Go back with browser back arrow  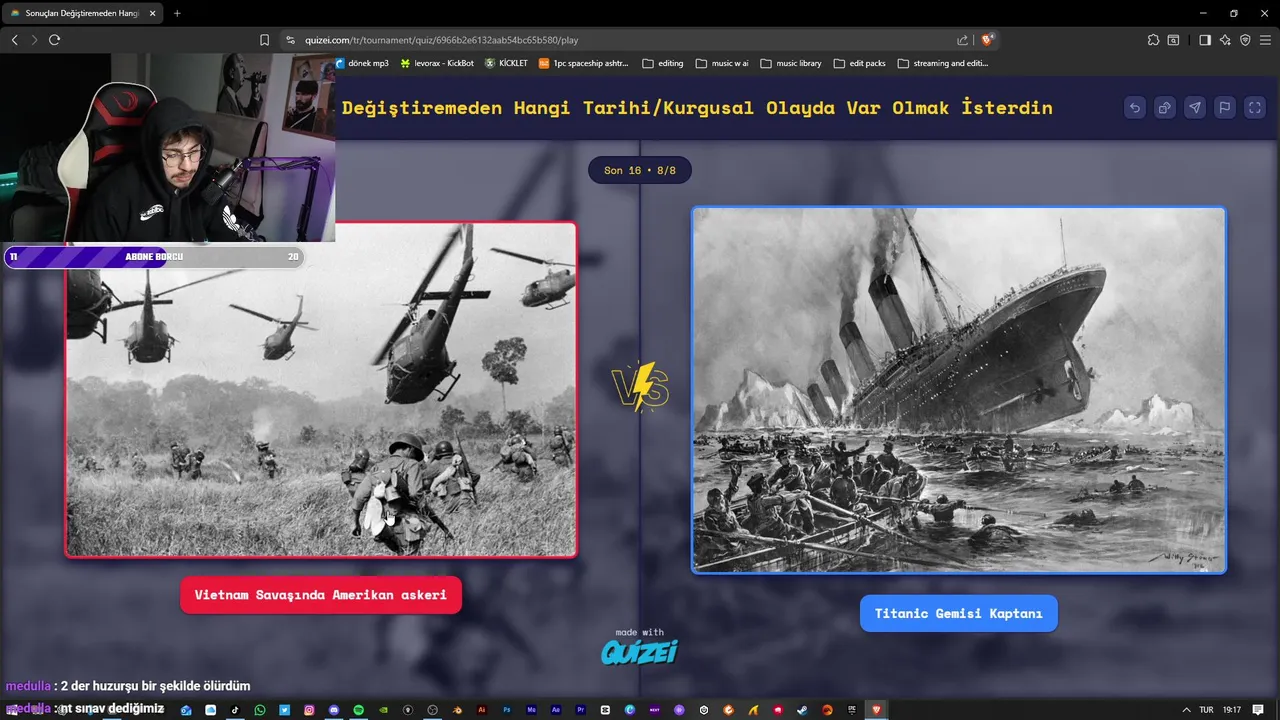[14, 40]
